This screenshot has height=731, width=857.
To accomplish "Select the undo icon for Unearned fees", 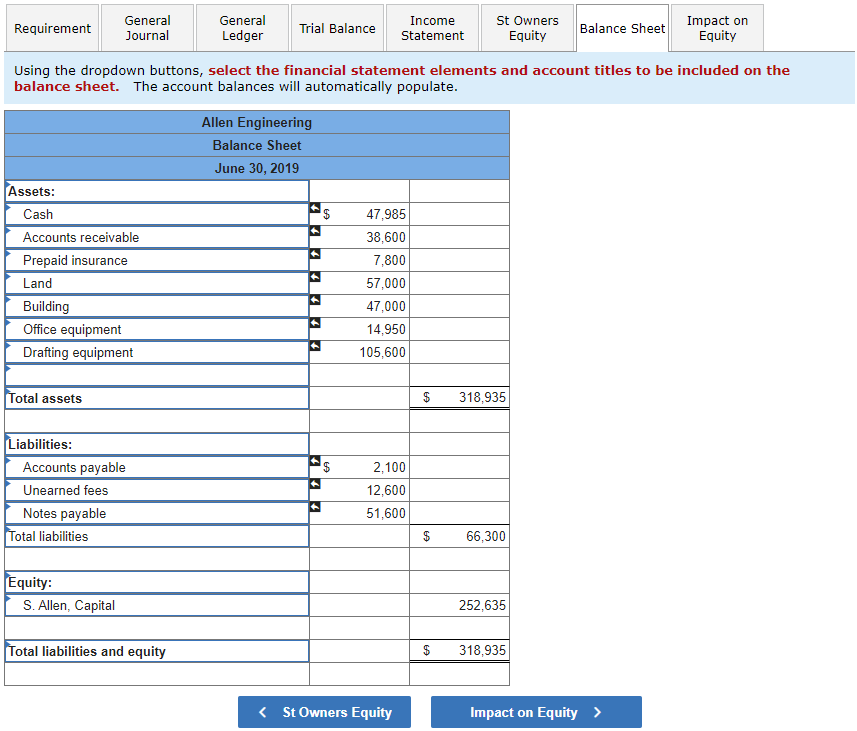I will coord(314,486).
